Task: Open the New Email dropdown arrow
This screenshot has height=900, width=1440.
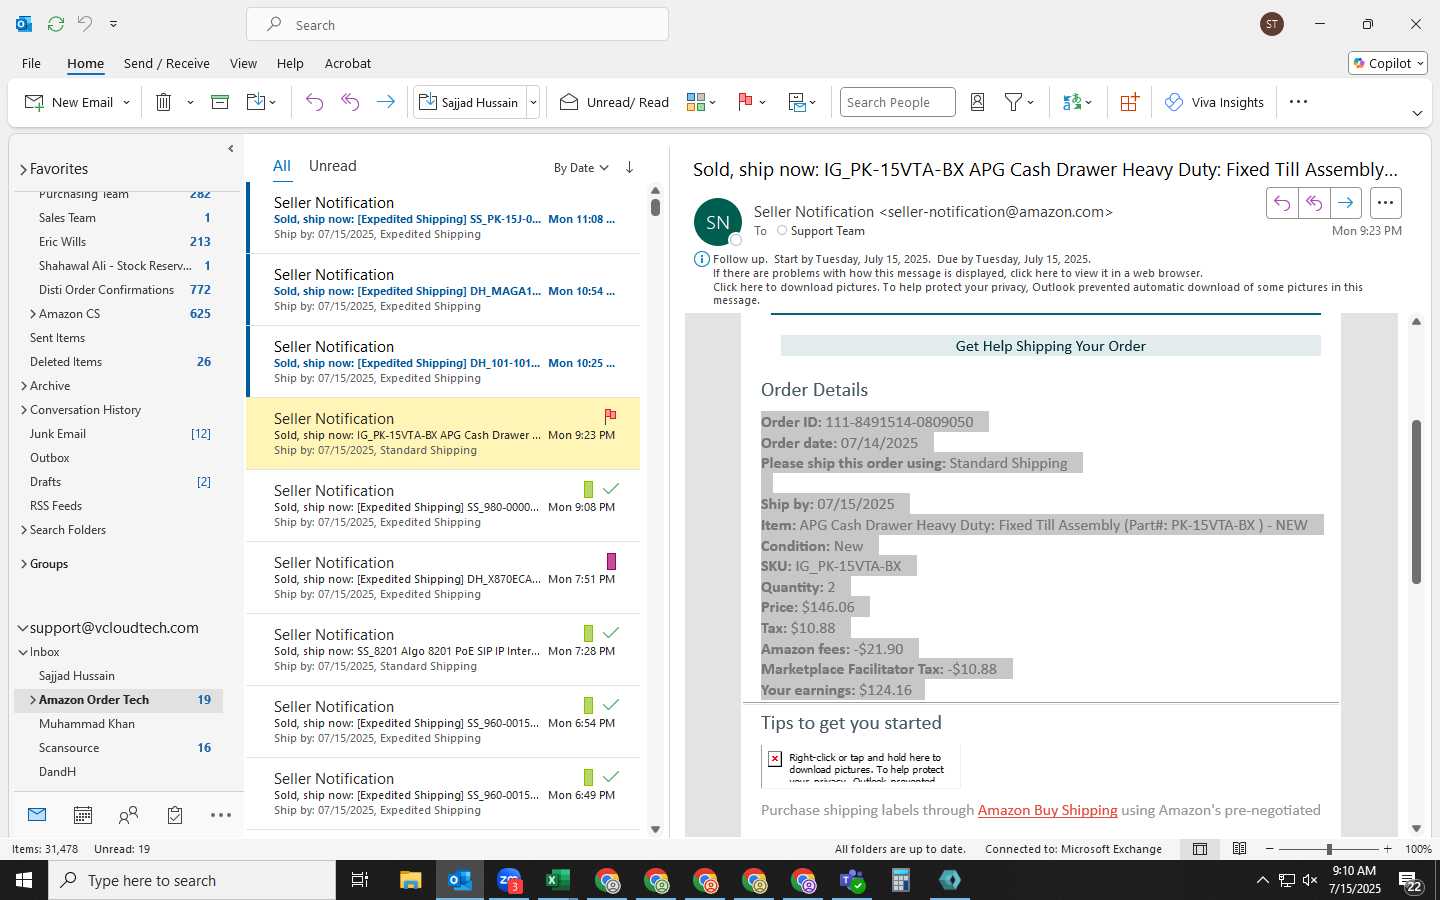Action: (x=126, y=103)
